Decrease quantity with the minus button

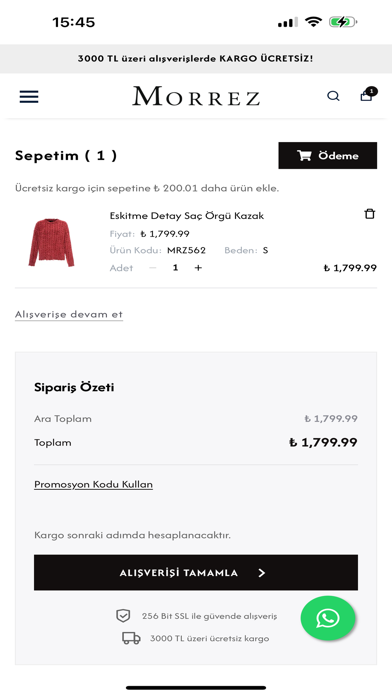point(153,268)
